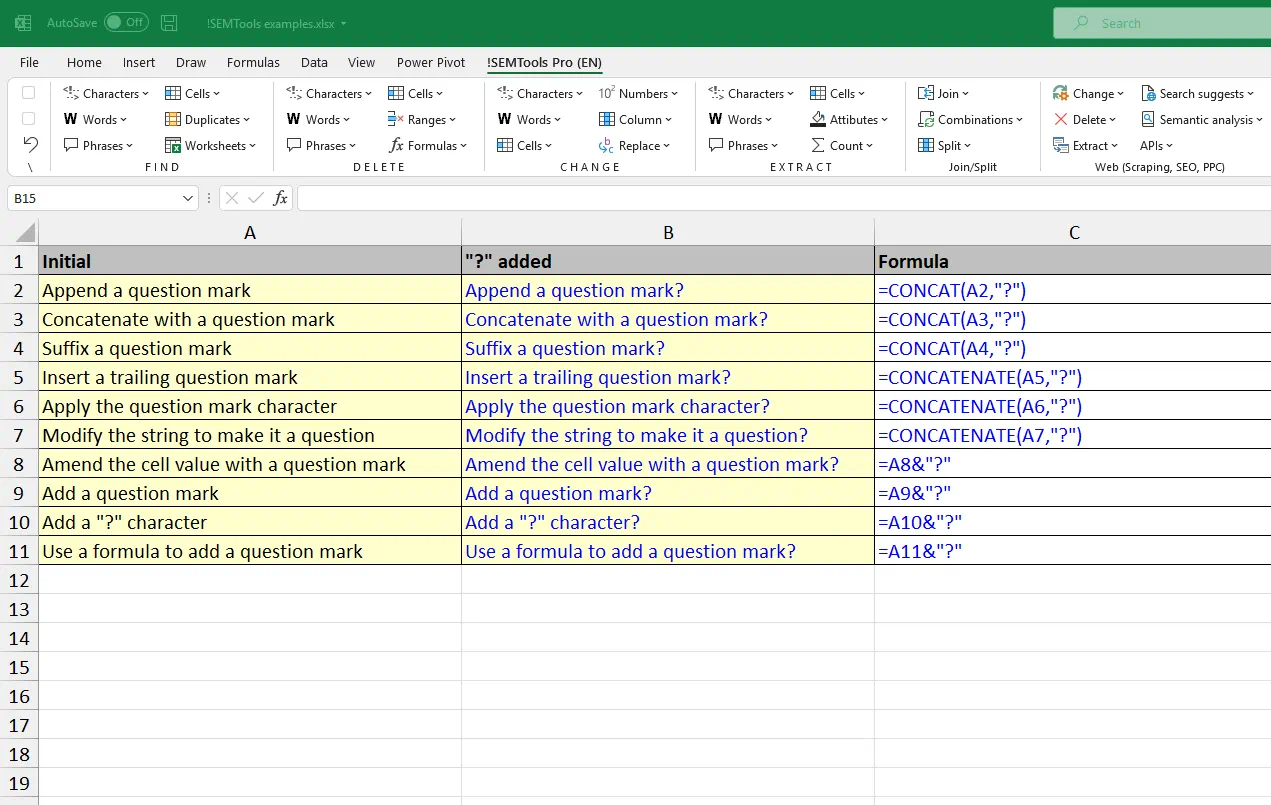Click the undo arrow icon in the ribbon
This screenshot has height=805, width=1271.
pos(30,144)
